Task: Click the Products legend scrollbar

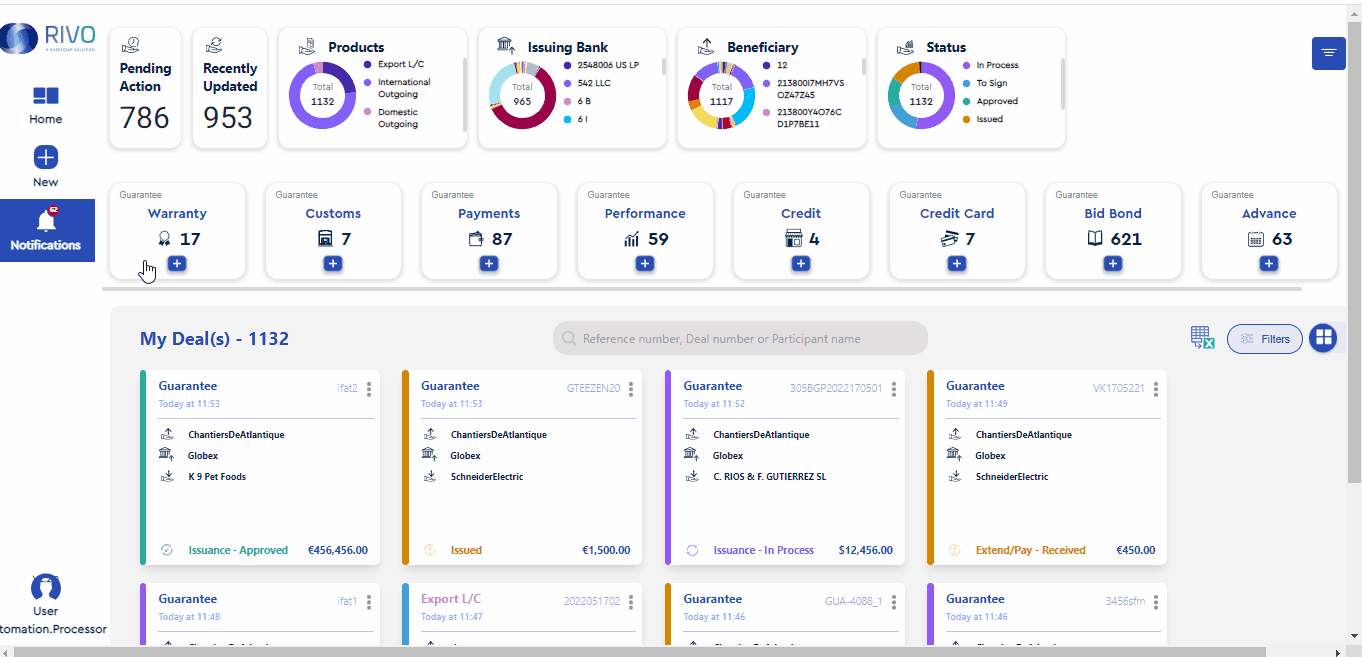Action: tap(463, 94)
